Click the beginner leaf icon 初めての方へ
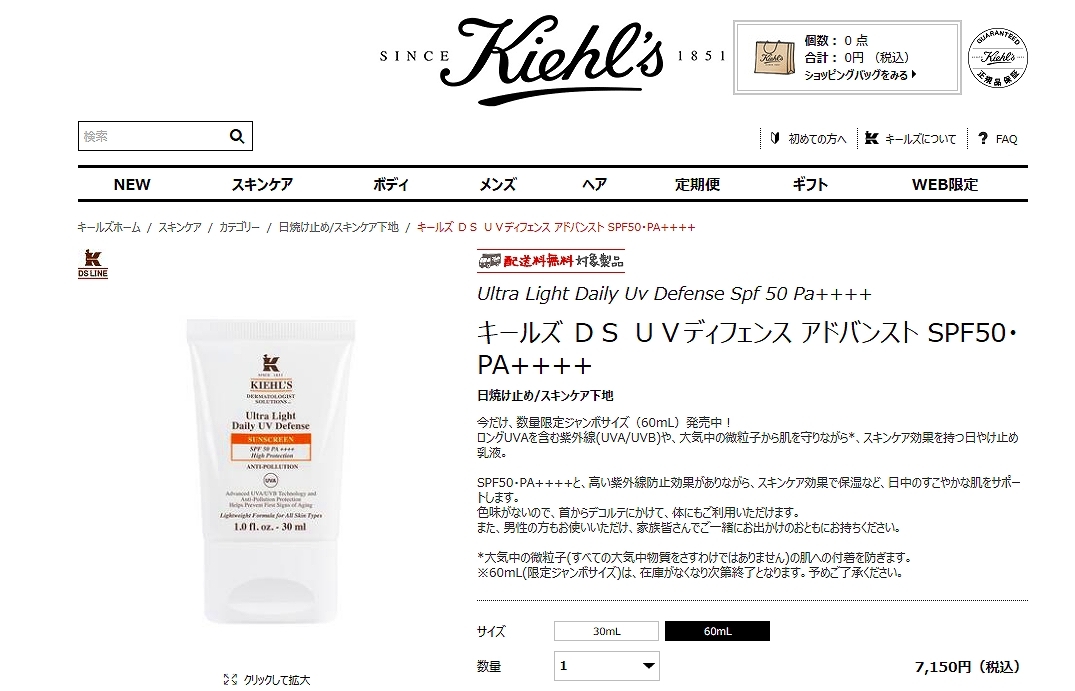1075x691 pixels. pos(775,138)
